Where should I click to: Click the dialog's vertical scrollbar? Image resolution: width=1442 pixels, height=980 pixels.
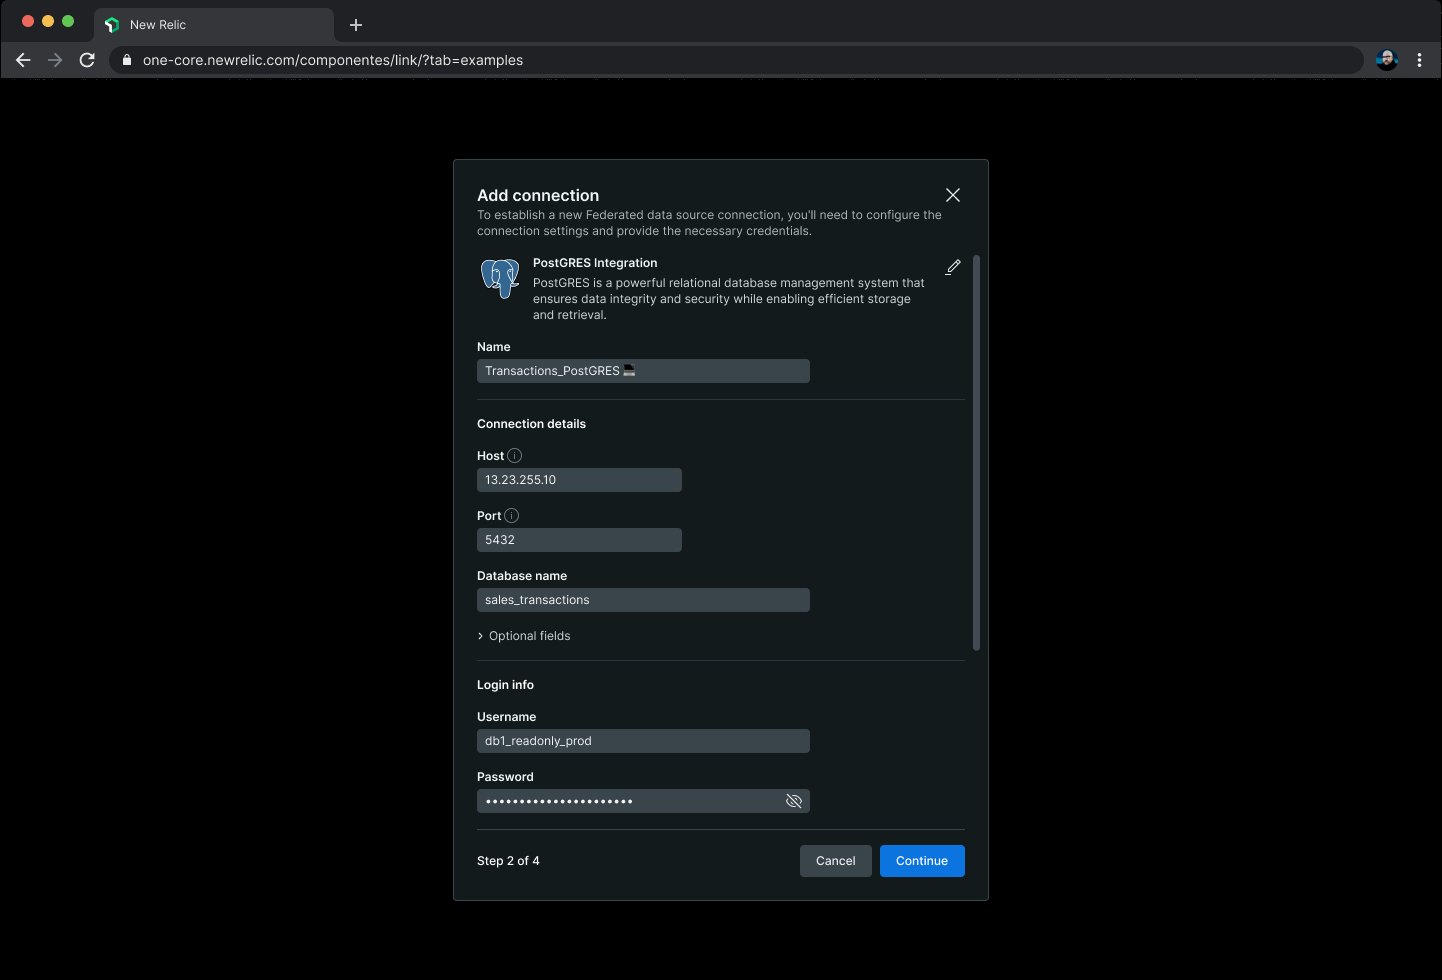[977, 453]
